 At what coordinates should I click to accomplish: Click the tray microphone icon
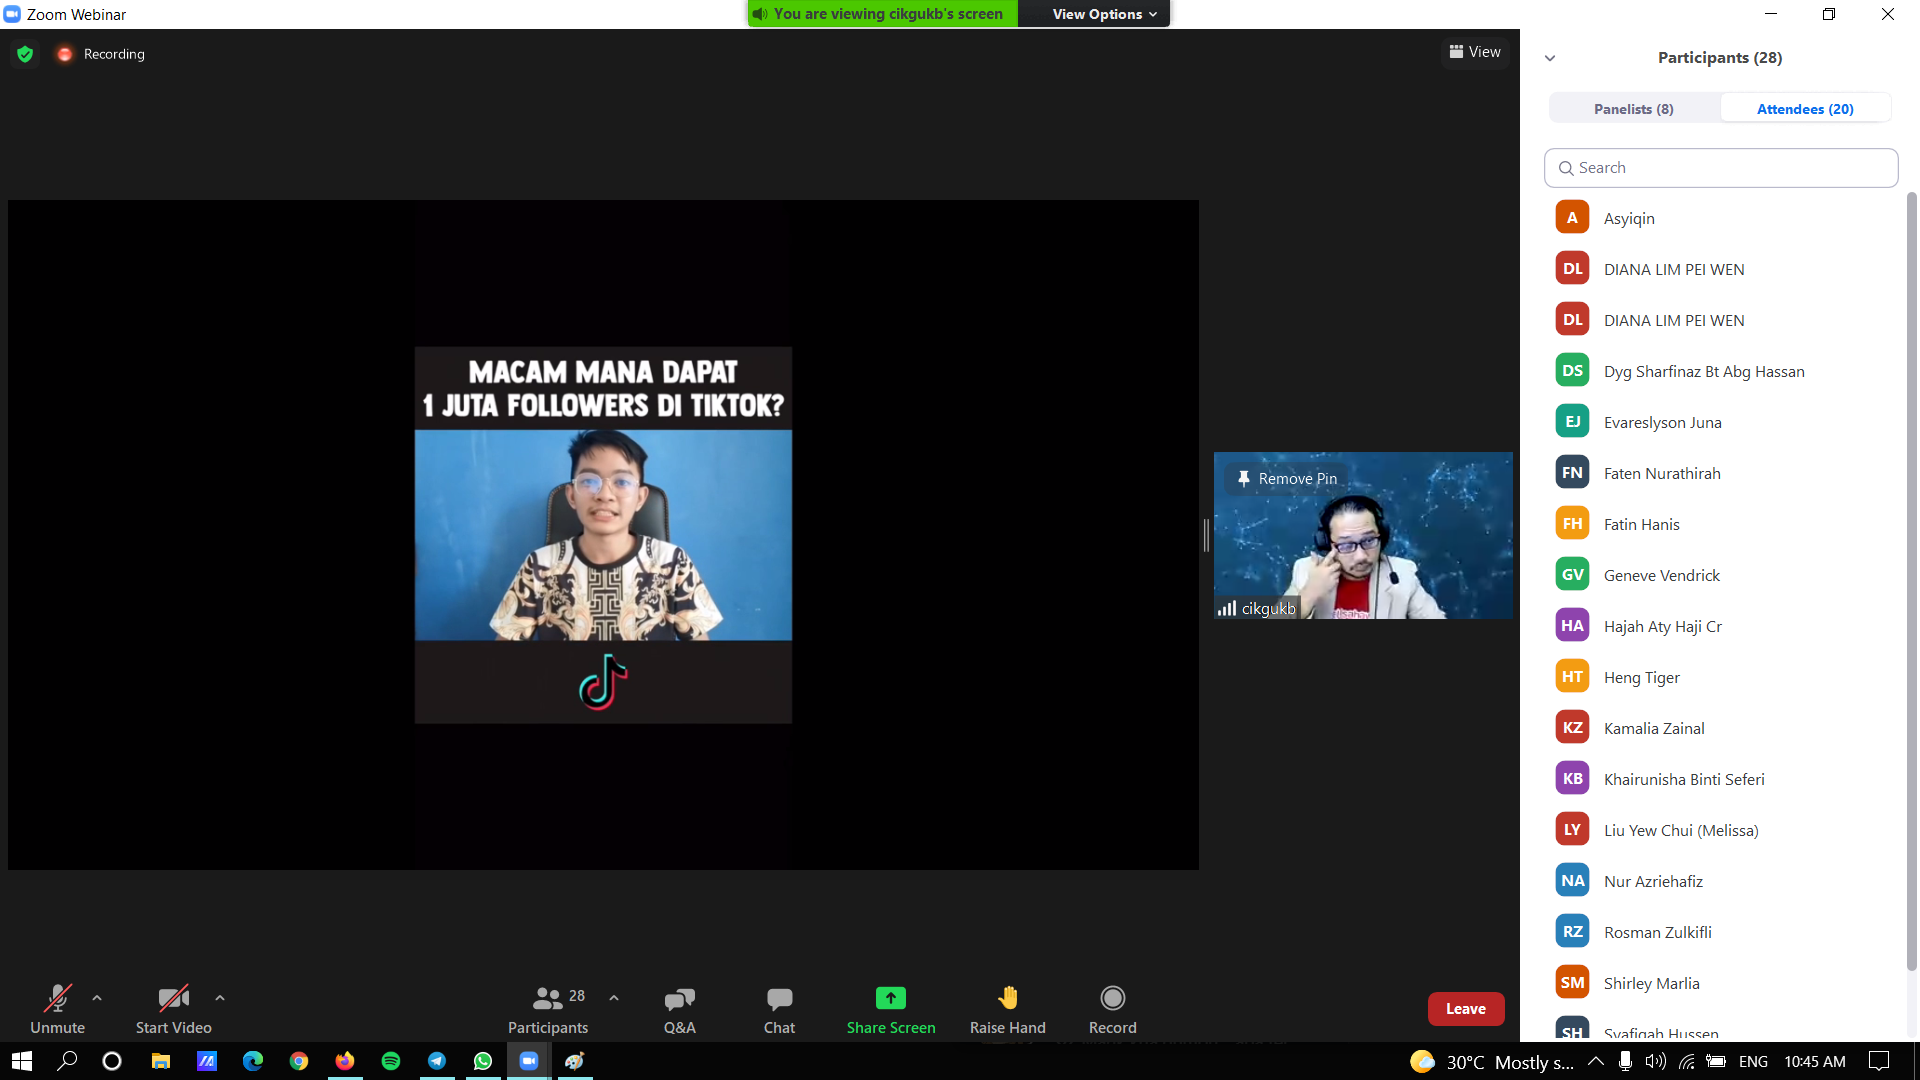[1626, 1061]
